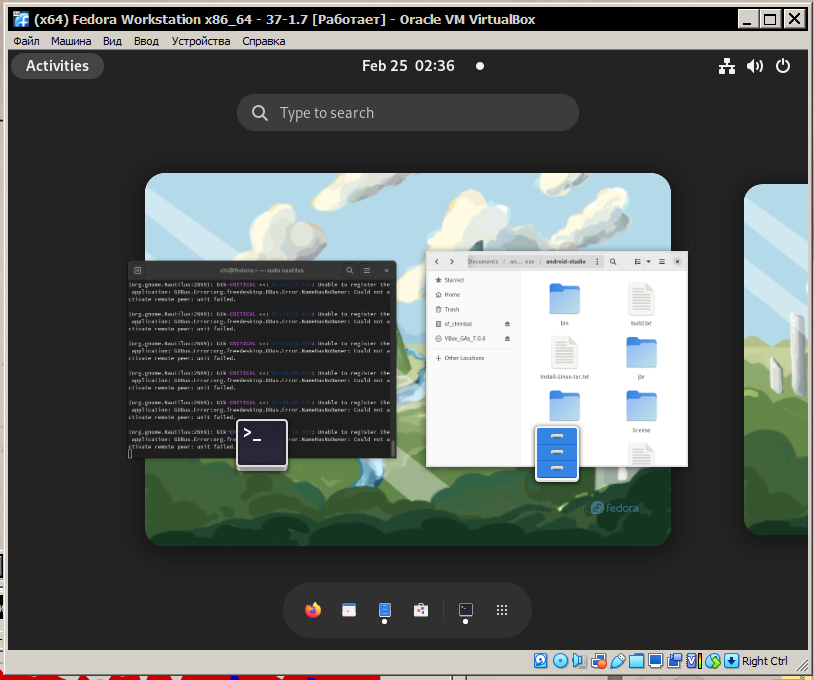The image size is (814, 680).
Task: Click new tab icon in terminal
Action: [x=138, y=270]
